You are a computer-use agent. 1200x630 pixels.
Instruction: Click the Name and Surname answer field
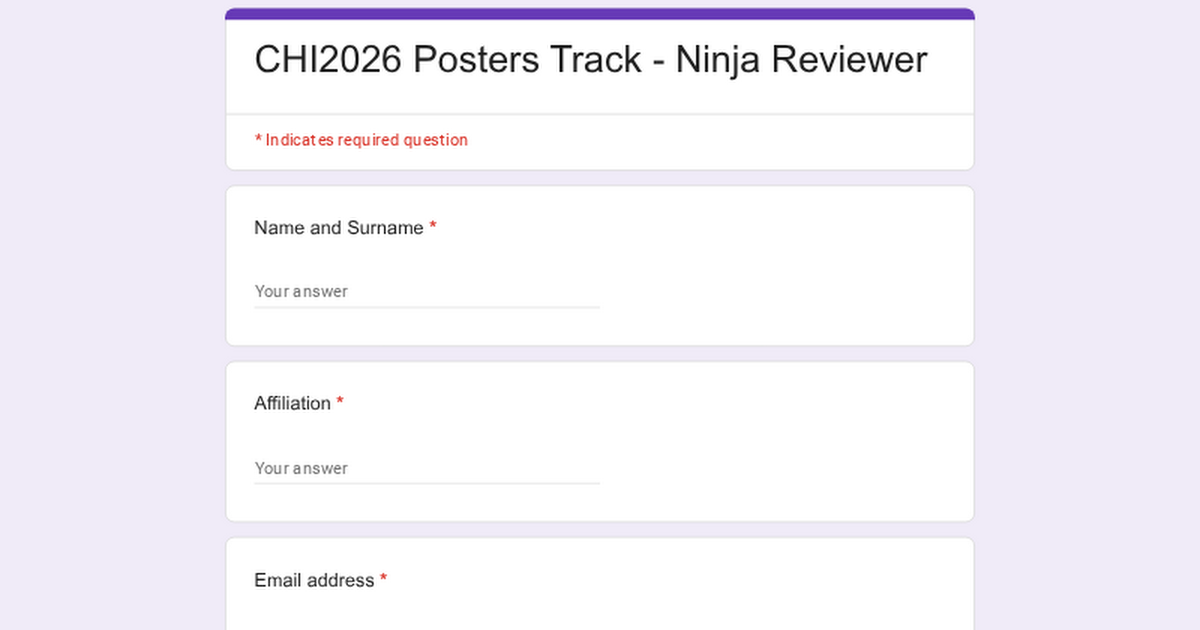426,292
